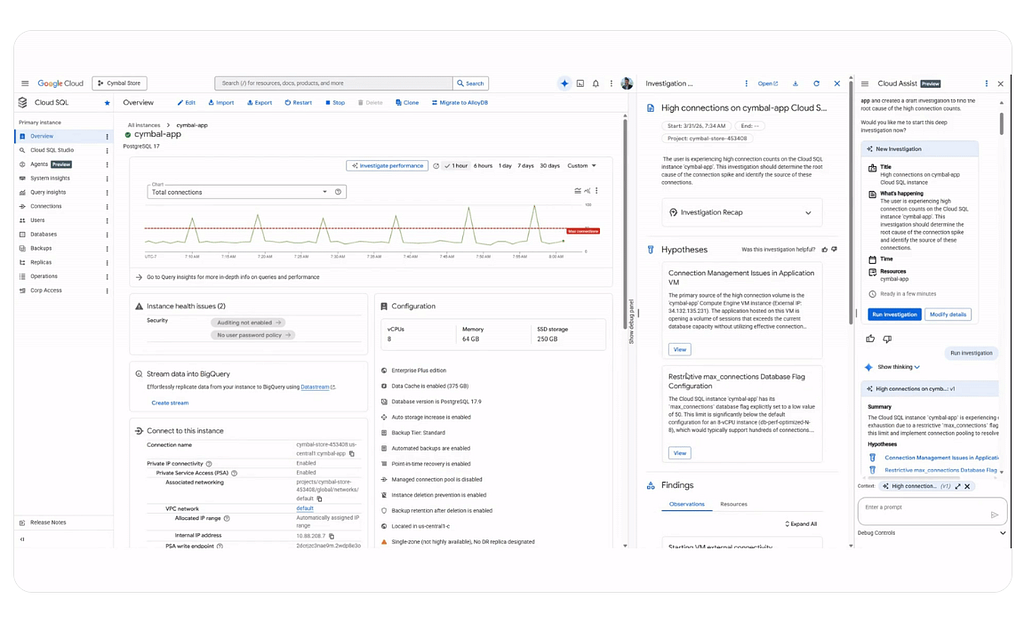Click the Create stream link

(x=170, y=402)
